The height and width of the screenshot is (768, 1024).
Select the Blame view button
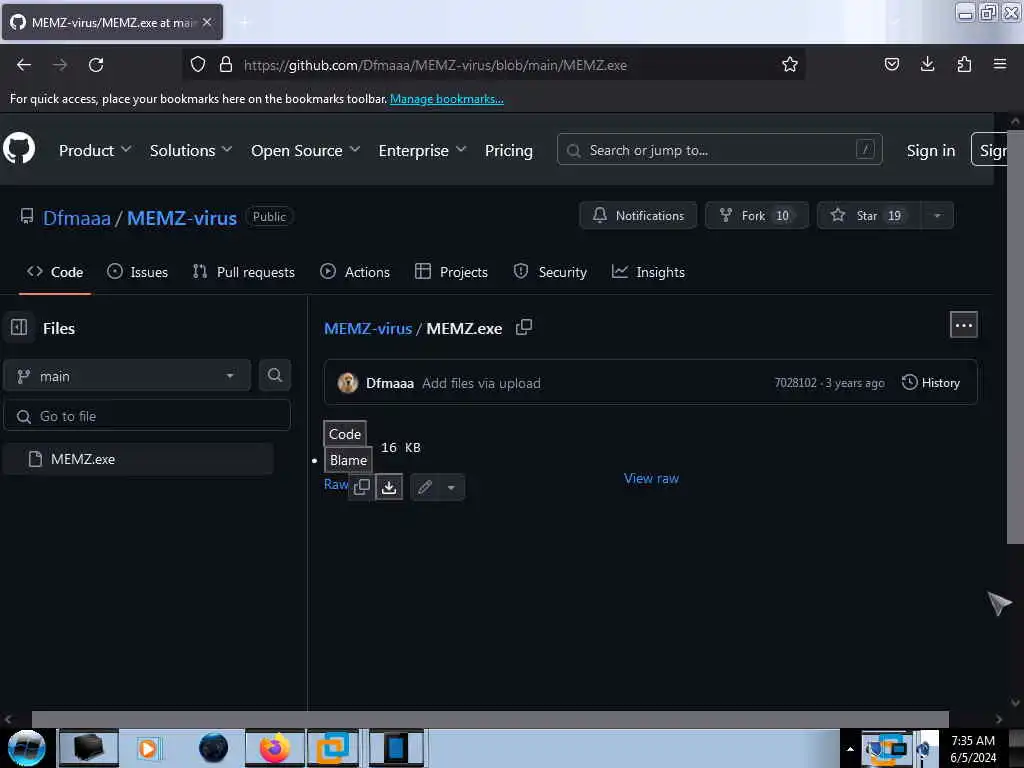(348, 460)
